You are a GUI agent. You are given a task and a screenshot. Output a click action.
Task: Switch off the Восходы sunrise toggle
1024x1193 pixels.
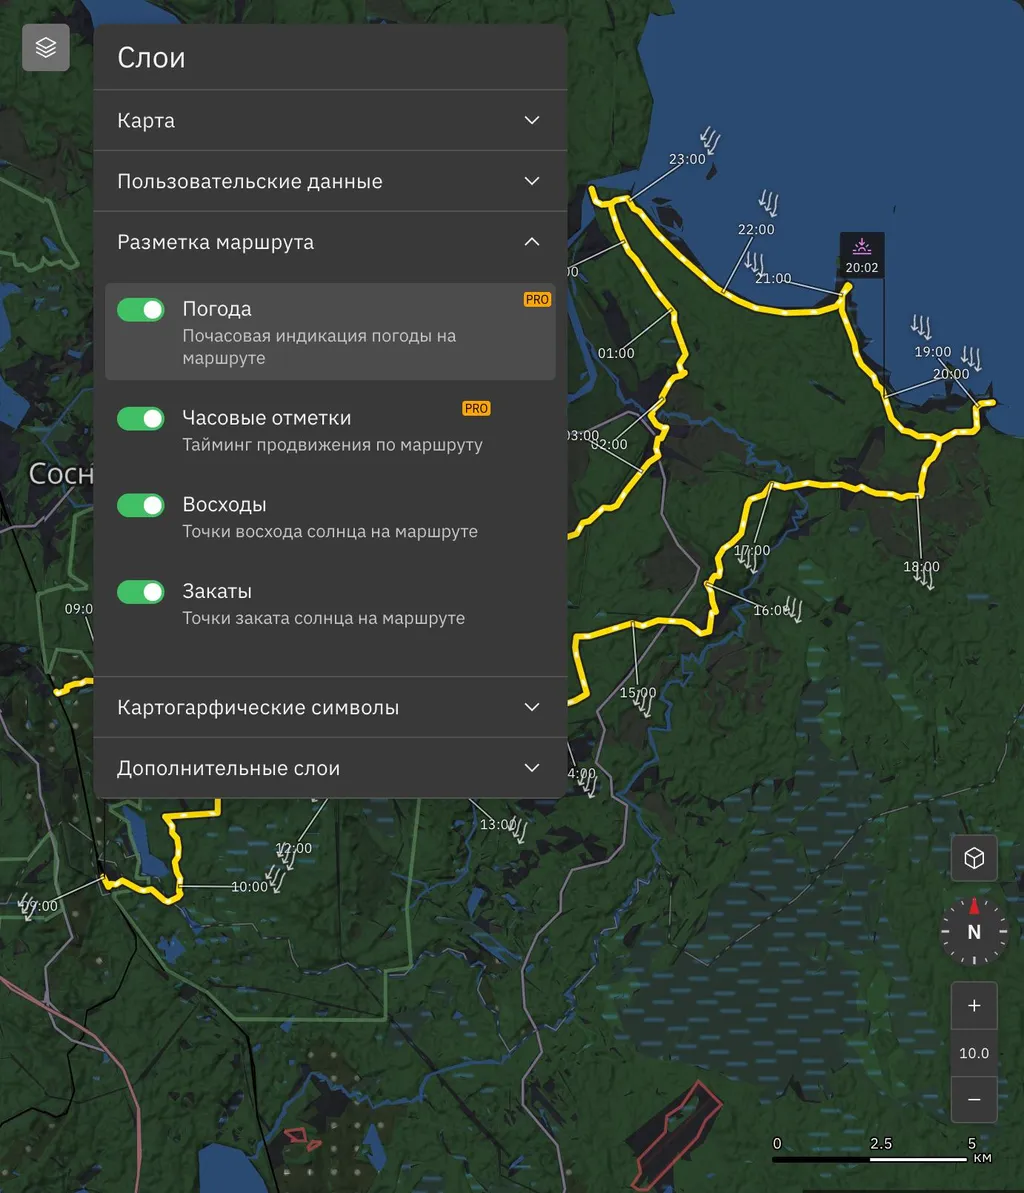141,506
